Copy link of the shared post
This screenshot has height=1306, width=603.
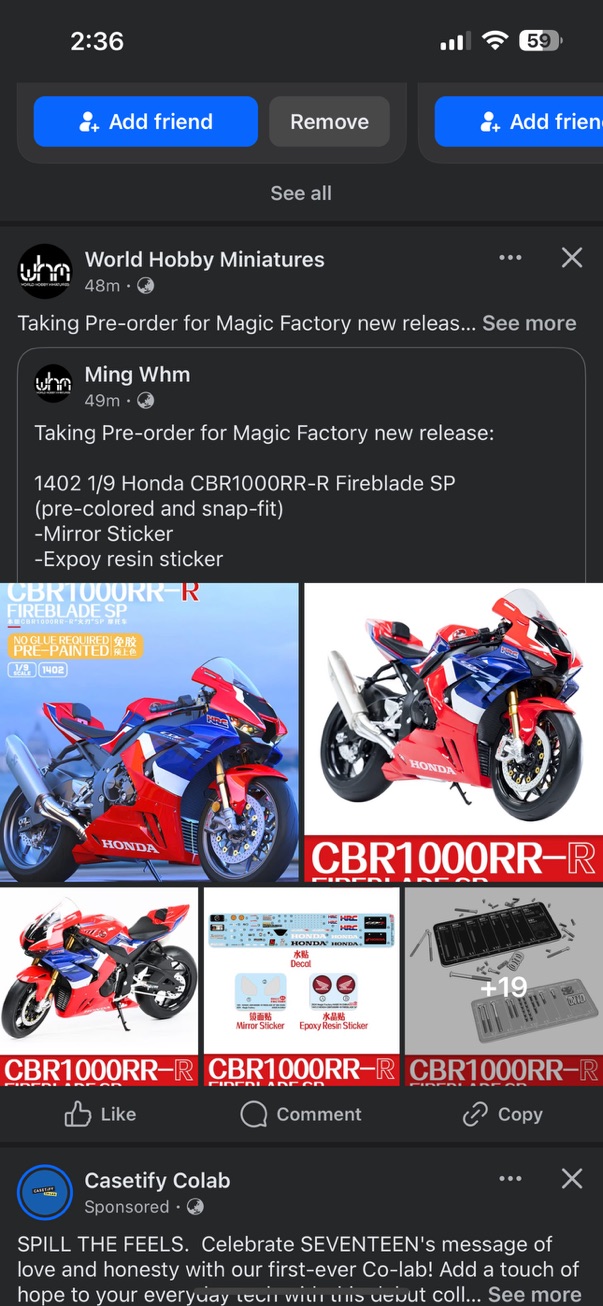coord(502,1114)
